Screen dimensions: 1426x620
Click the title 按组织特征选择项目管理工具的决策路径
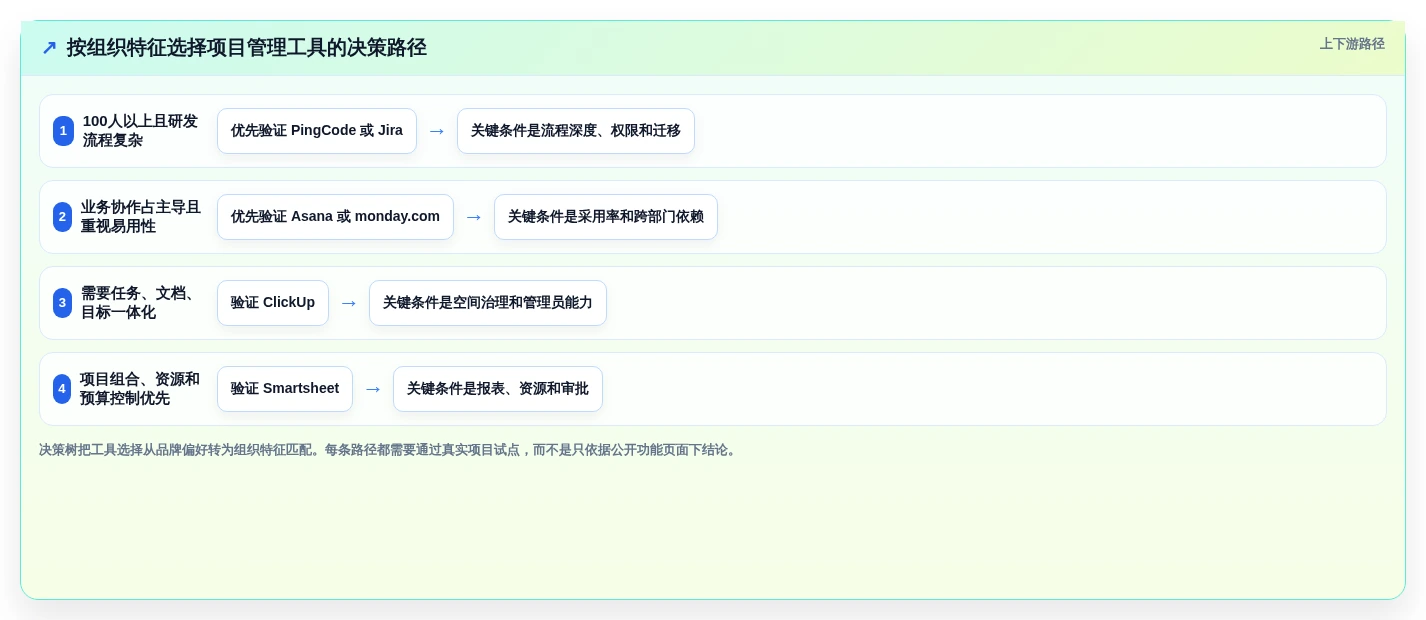coord(246,48)
